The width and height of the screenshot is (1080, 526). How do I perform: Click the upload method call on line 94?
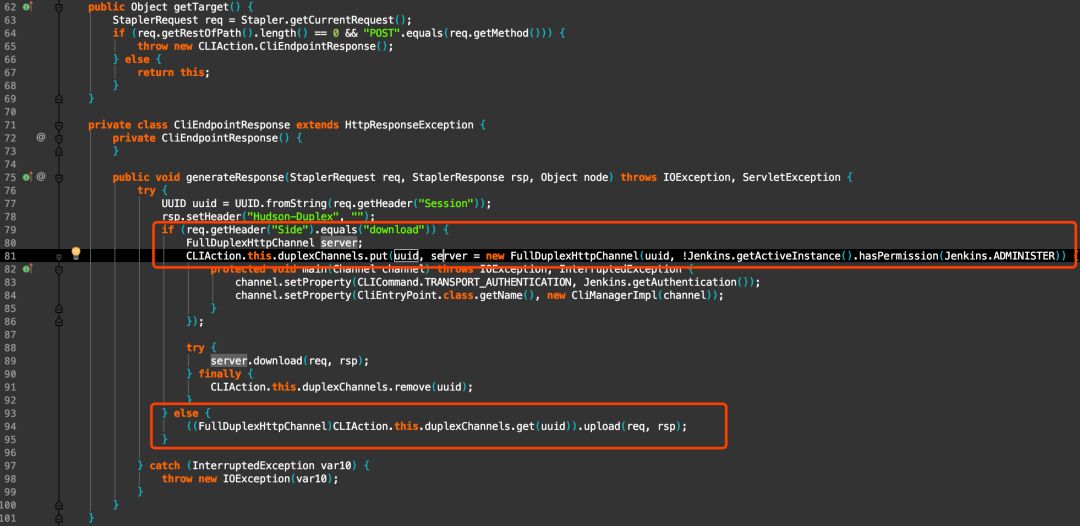(x=602, y=426)
